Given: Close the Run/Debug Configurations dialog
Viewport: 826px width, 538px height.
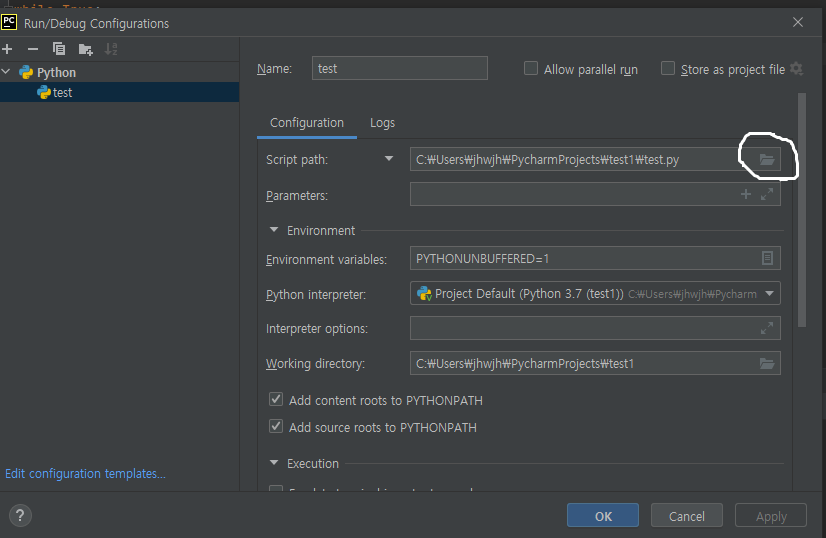Looking at the screenshot, I should coord(798,22).
